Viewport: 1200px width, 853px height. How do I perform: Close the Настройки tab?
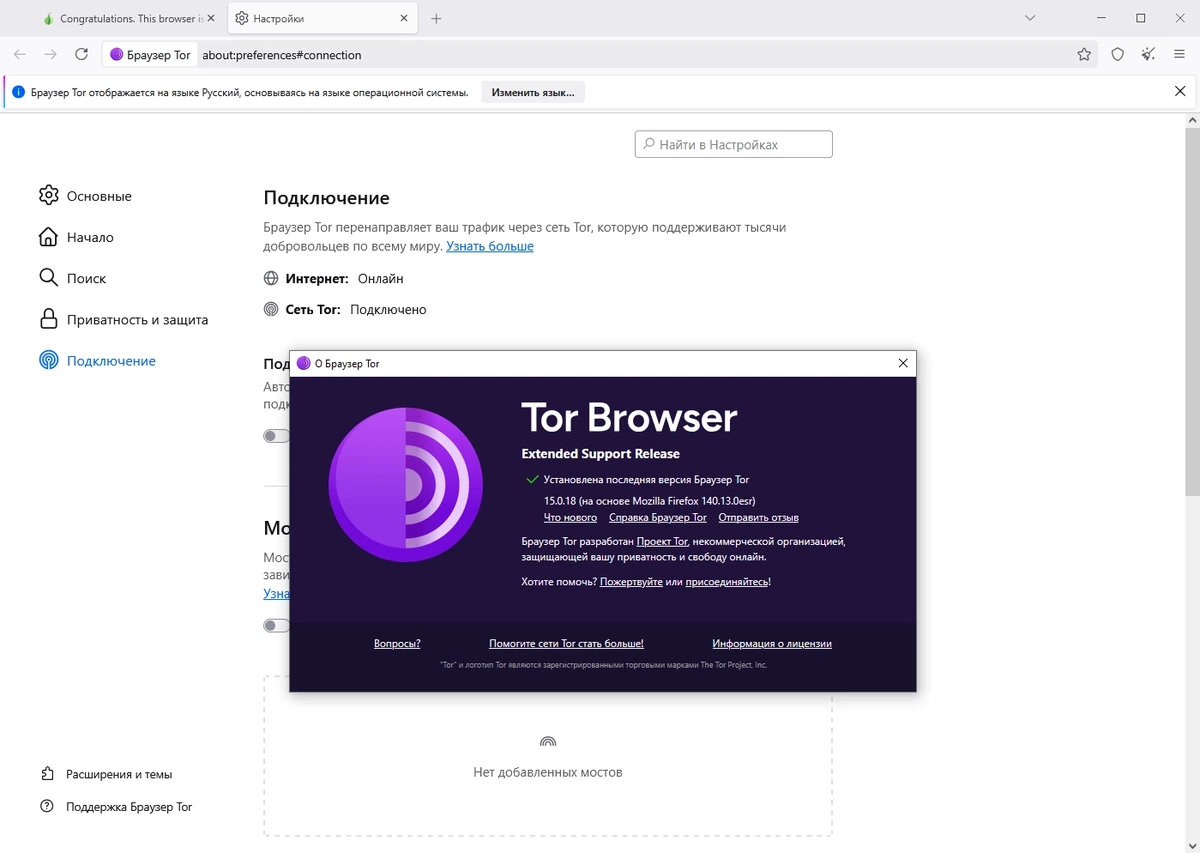[x=404, y=19]
